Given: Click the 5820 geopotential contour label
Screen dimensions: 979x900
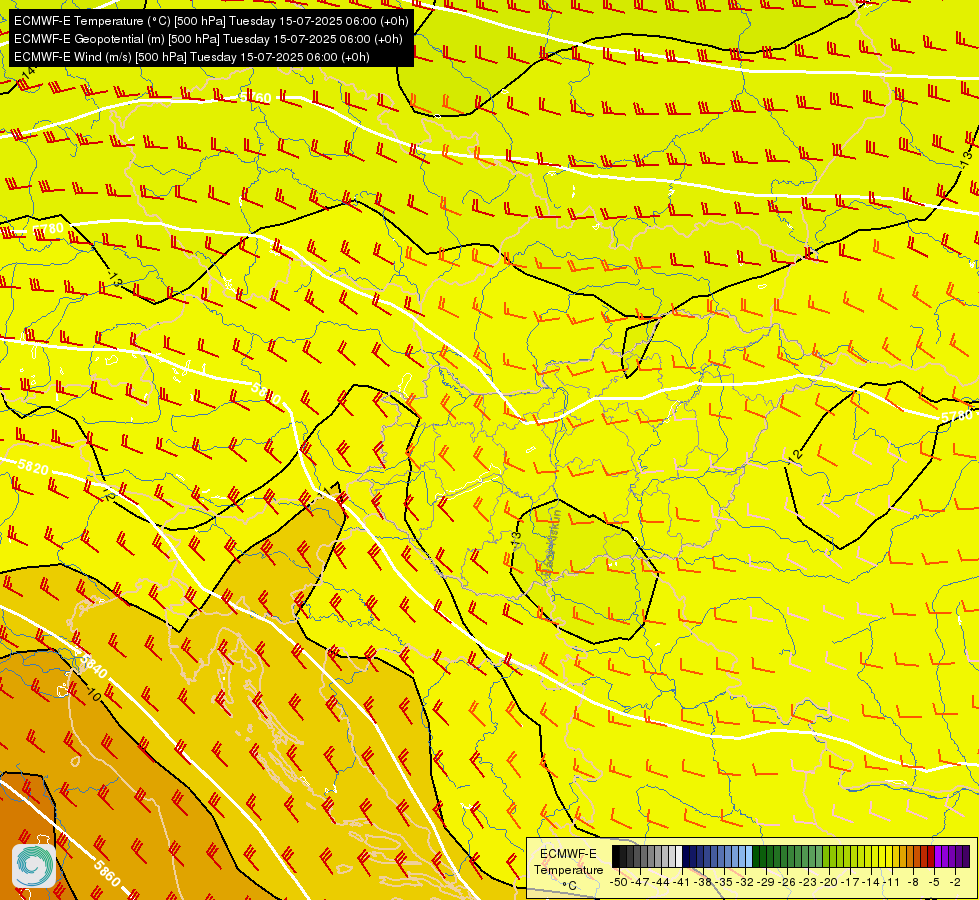Looking at the screenshot, I should click(x=32, y=467).
